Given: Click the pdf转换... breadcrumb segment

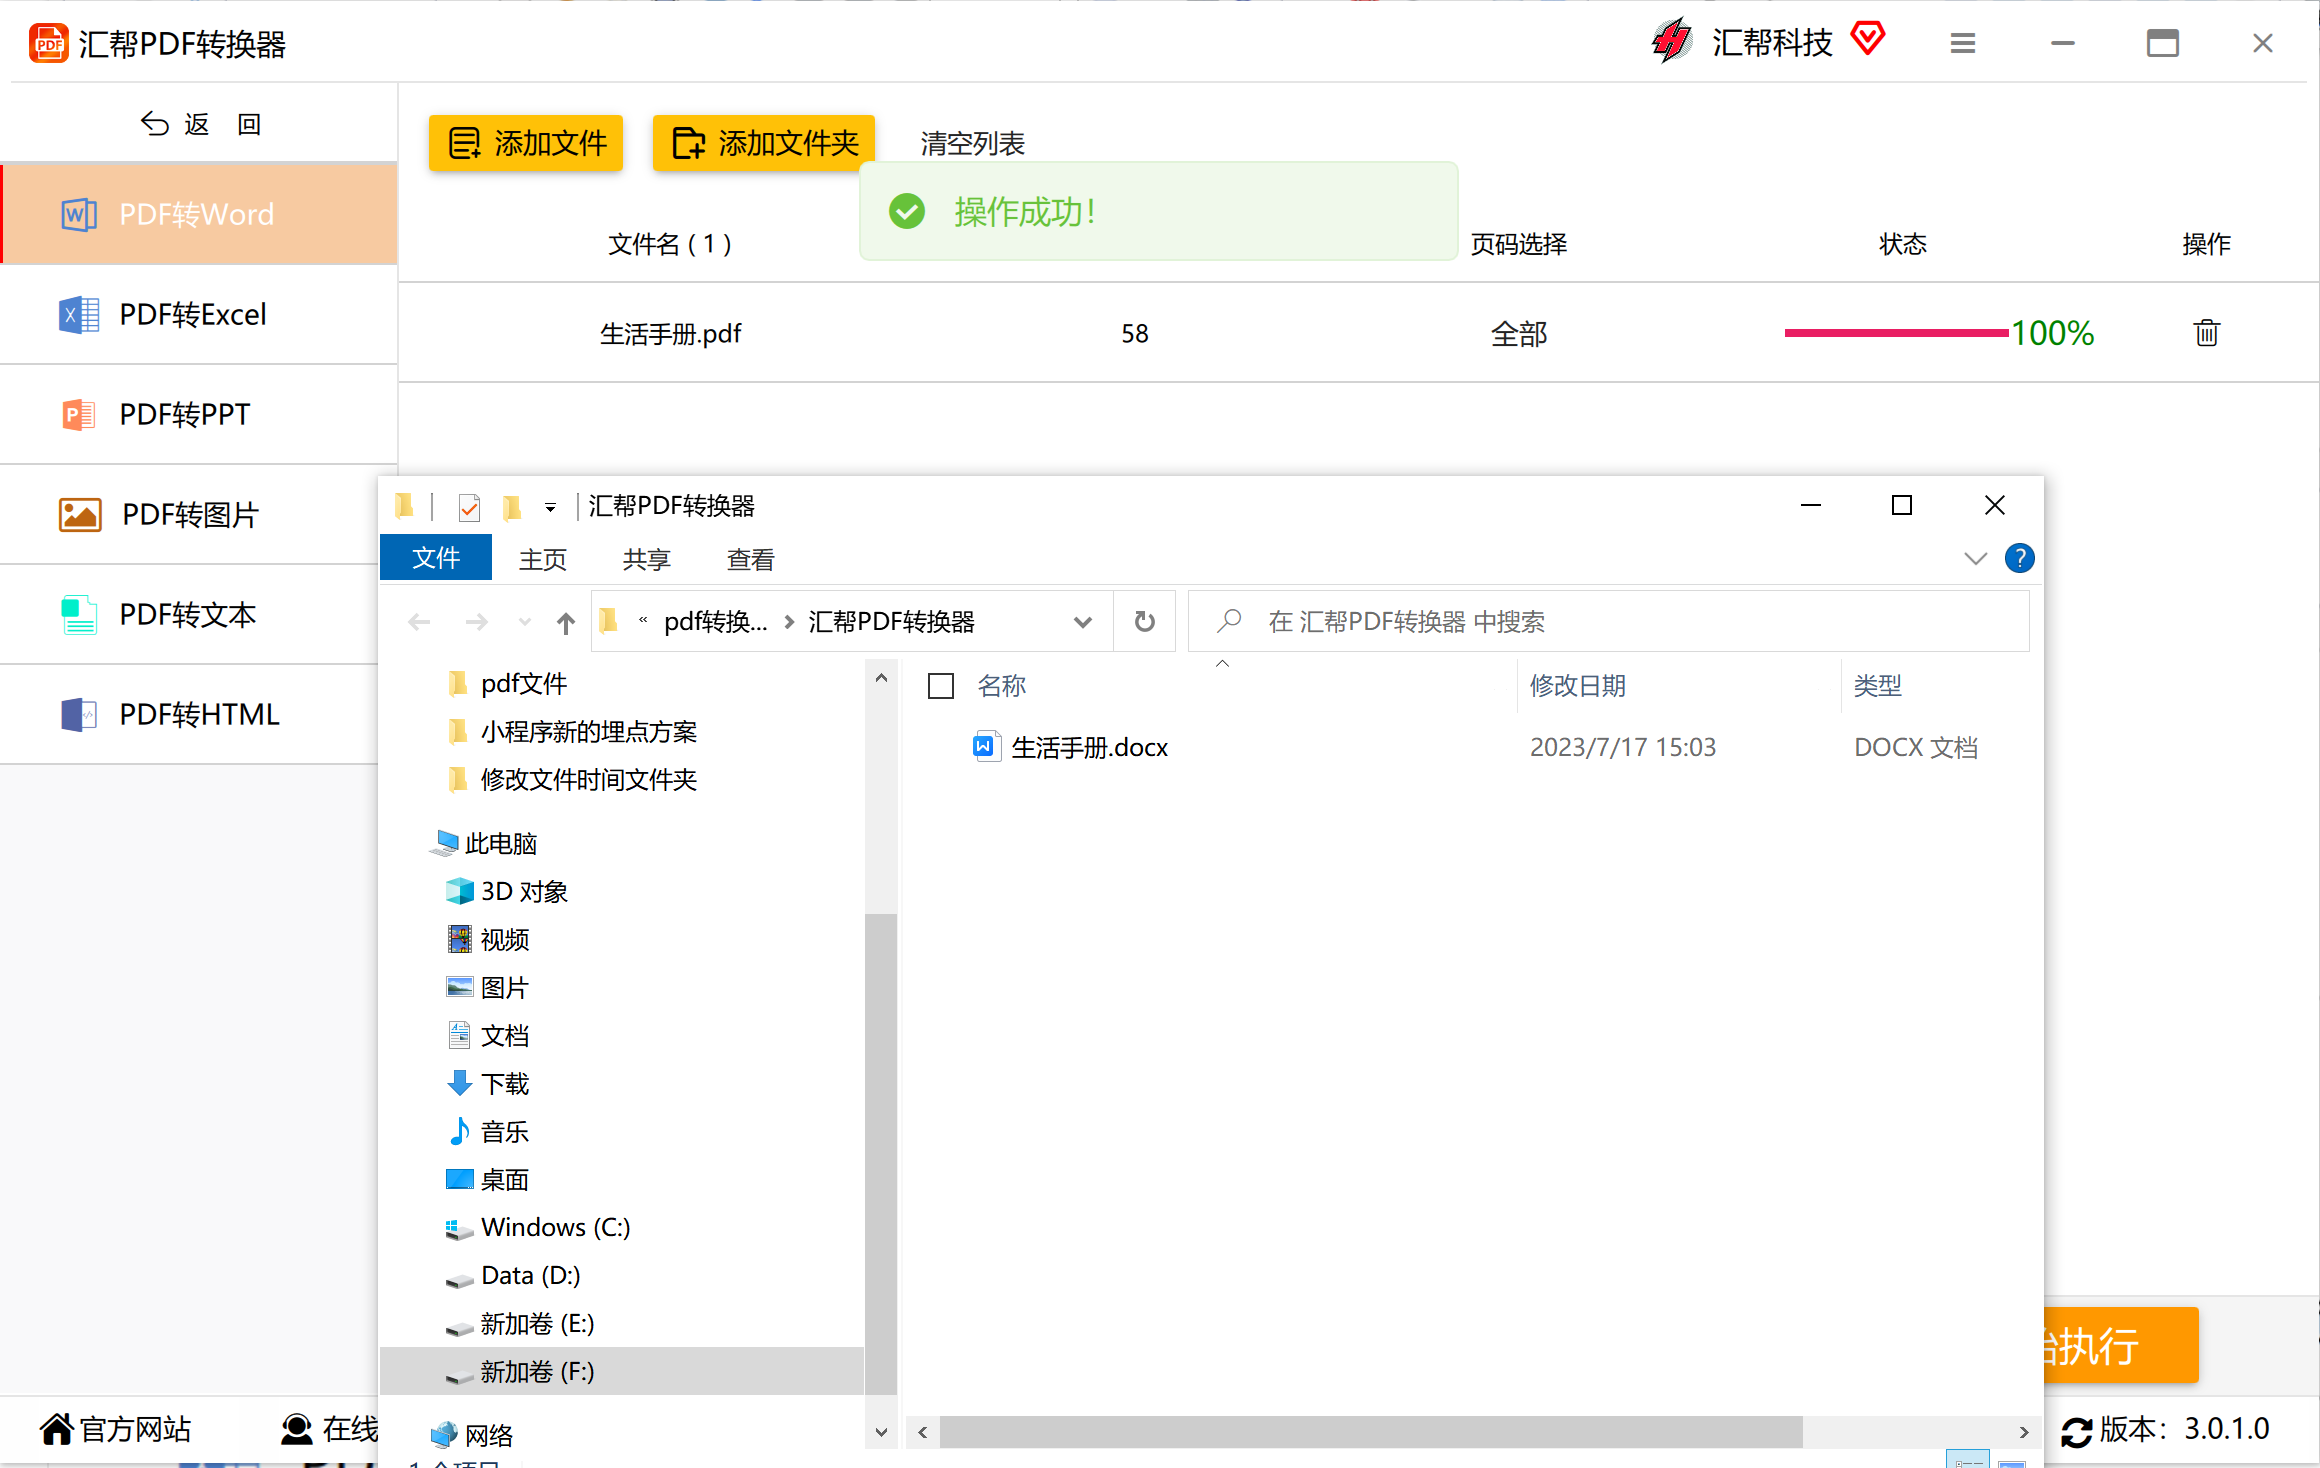Looking at the screenshot, I should (716, 622).
